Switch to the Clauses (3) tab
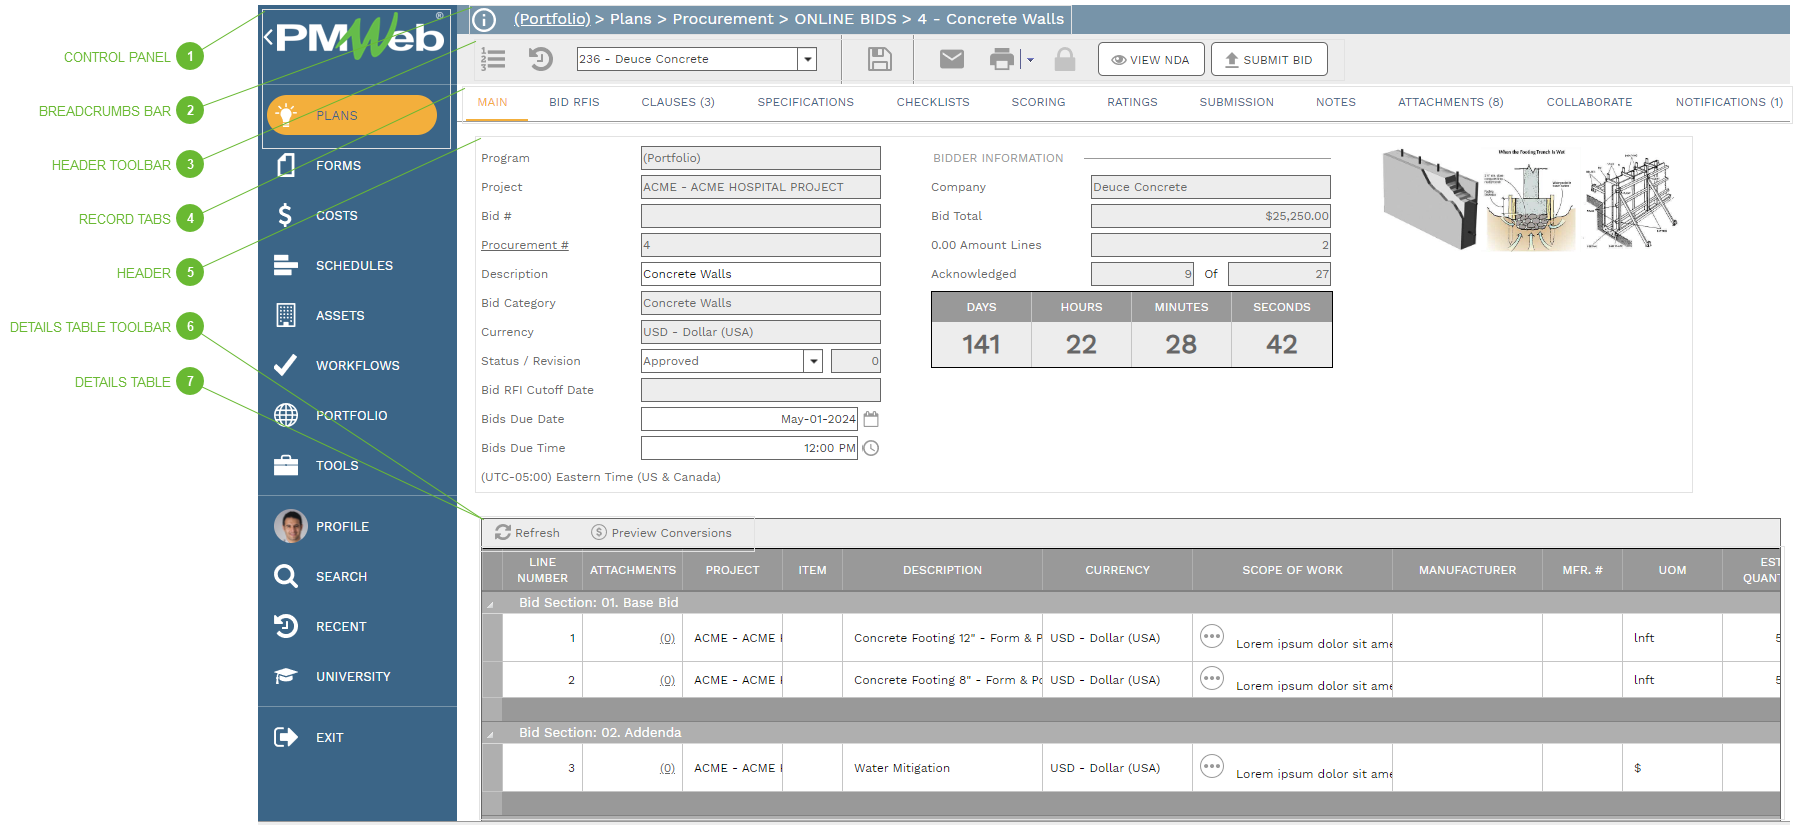The image size is (1798, 828). pos(677,102)
